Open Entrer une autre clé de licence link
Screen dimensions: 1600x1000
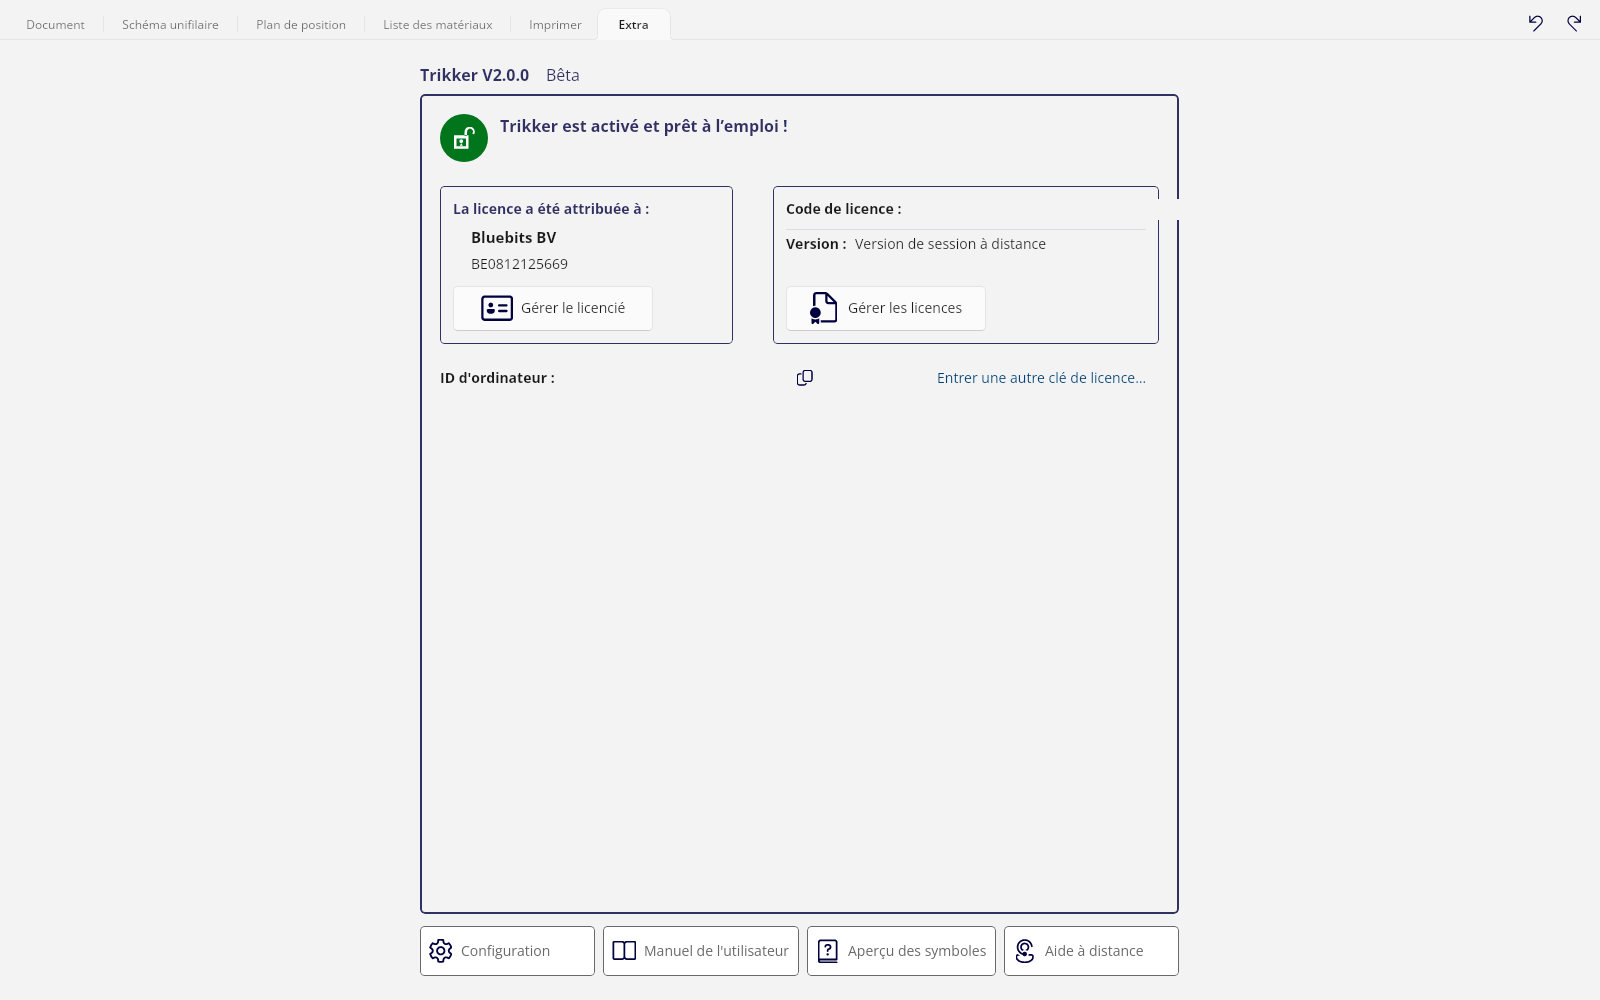coord(1041,378)
